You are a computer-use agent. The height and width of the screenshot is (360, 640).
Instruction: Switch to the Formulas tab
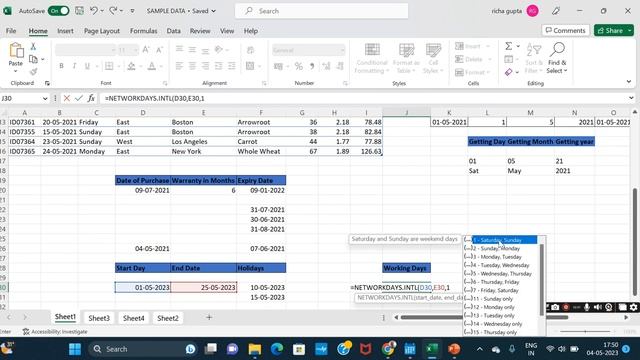point(143,31)
